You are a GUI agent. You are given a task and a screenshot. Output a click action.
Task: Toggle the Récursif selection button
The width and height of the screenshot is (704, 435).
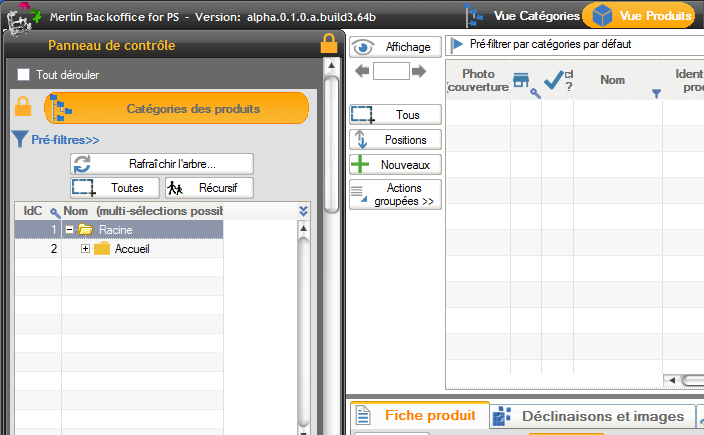coord(209,188)
